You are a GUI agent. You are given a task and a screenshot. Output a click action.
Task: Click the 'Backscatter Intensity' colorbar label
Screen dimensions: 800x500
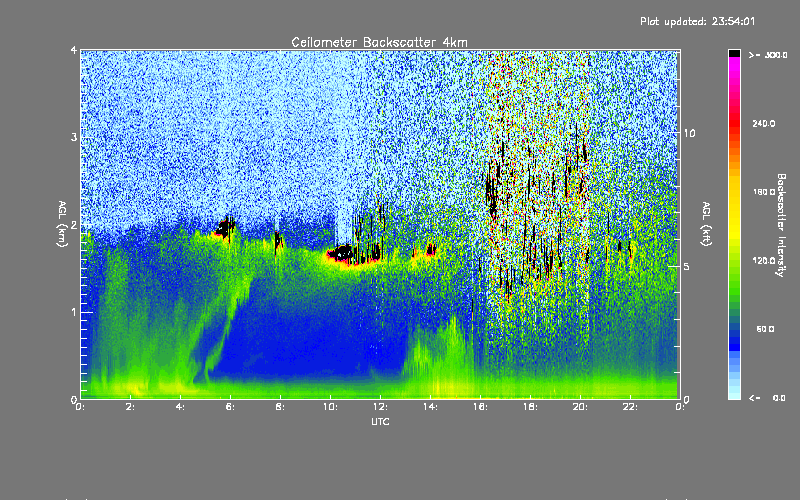781,225
